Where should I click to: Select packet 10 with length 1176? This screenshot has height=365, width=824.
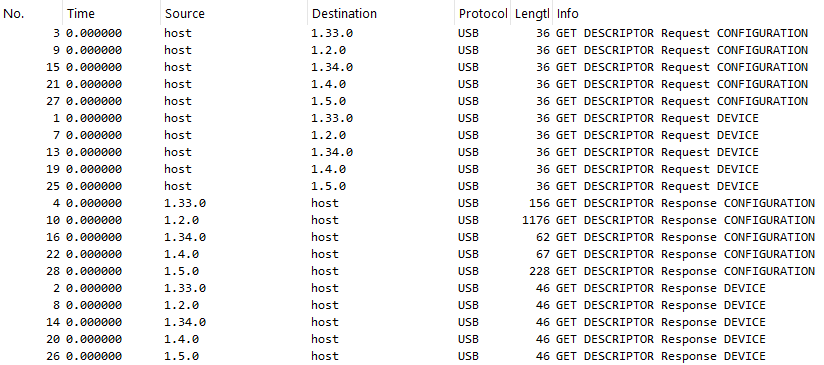(412, 220)
